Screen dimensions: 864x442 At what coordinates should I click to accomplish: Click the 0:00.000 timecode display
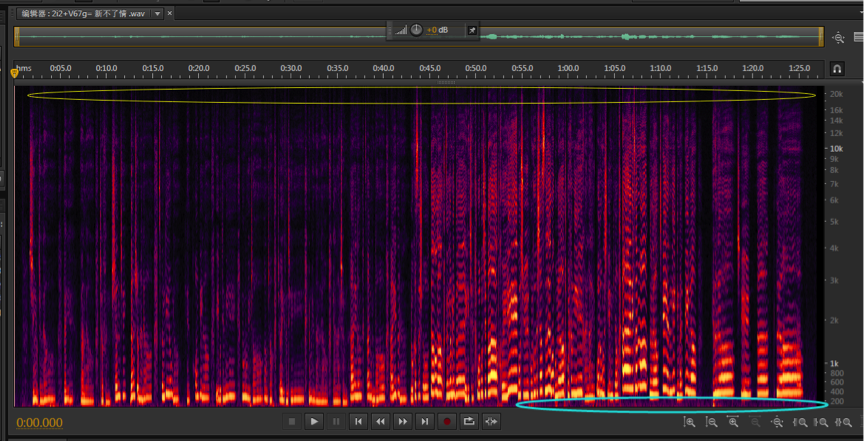[40, 423]
